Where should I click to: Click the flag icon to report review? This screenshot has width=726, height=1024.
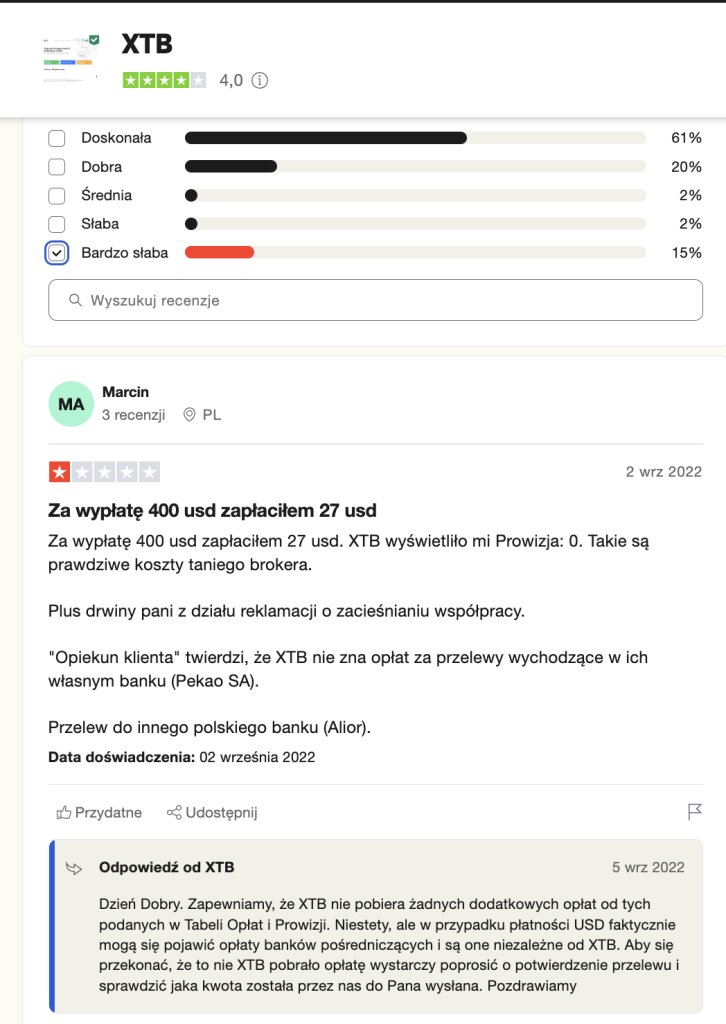[x=695, y=812]
